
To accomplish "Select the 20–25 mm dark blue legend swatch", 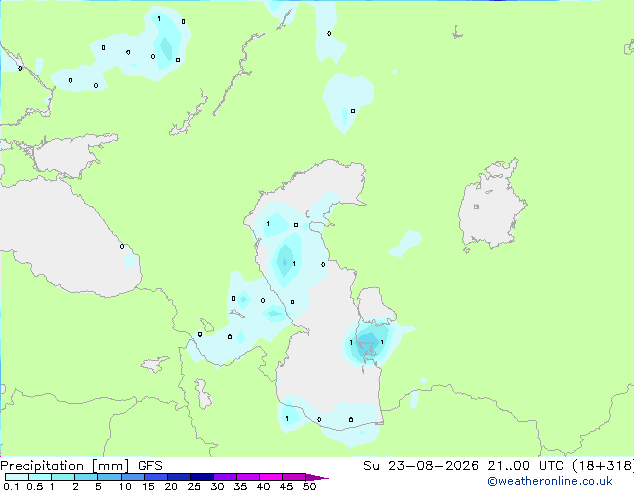I will tap(178, 477).
